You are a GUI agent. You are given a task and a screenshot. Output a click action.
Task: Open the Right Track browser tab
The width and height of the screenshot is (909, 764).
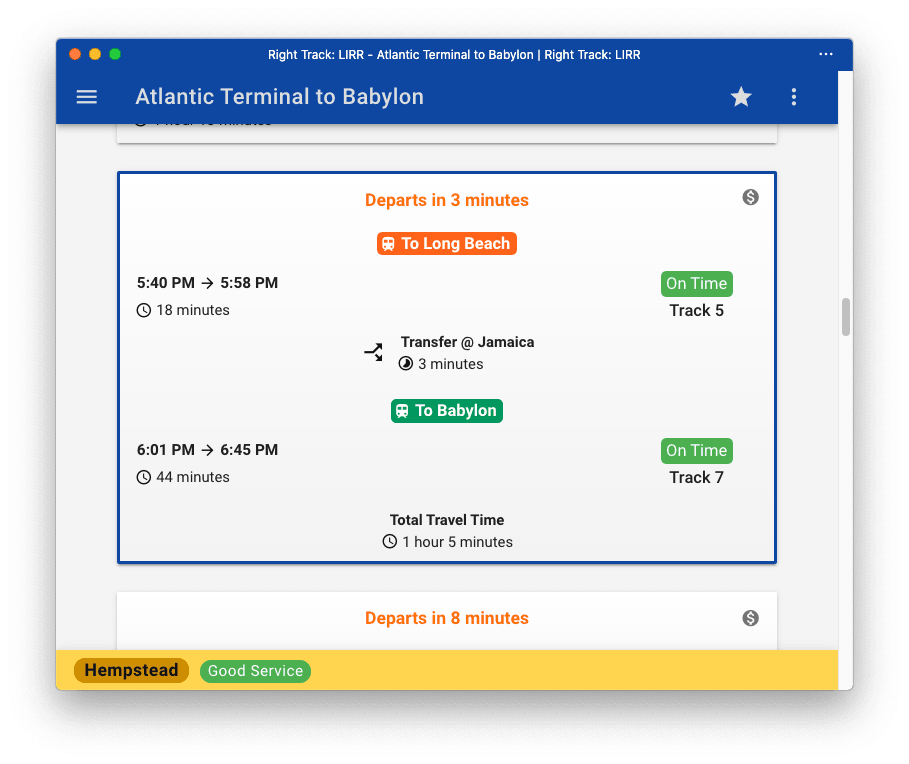454,55
